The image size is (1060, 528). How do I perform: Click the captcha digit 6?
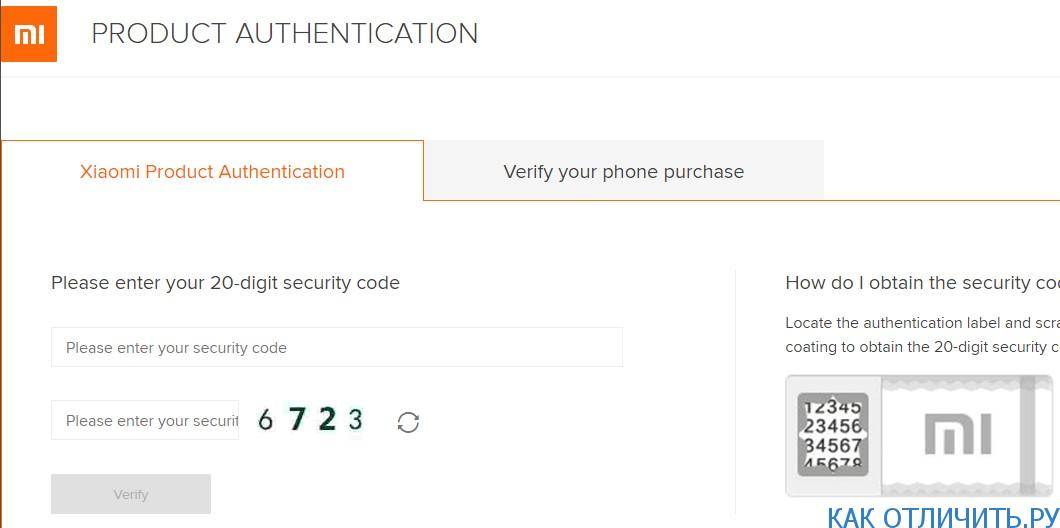pos(265,420)
